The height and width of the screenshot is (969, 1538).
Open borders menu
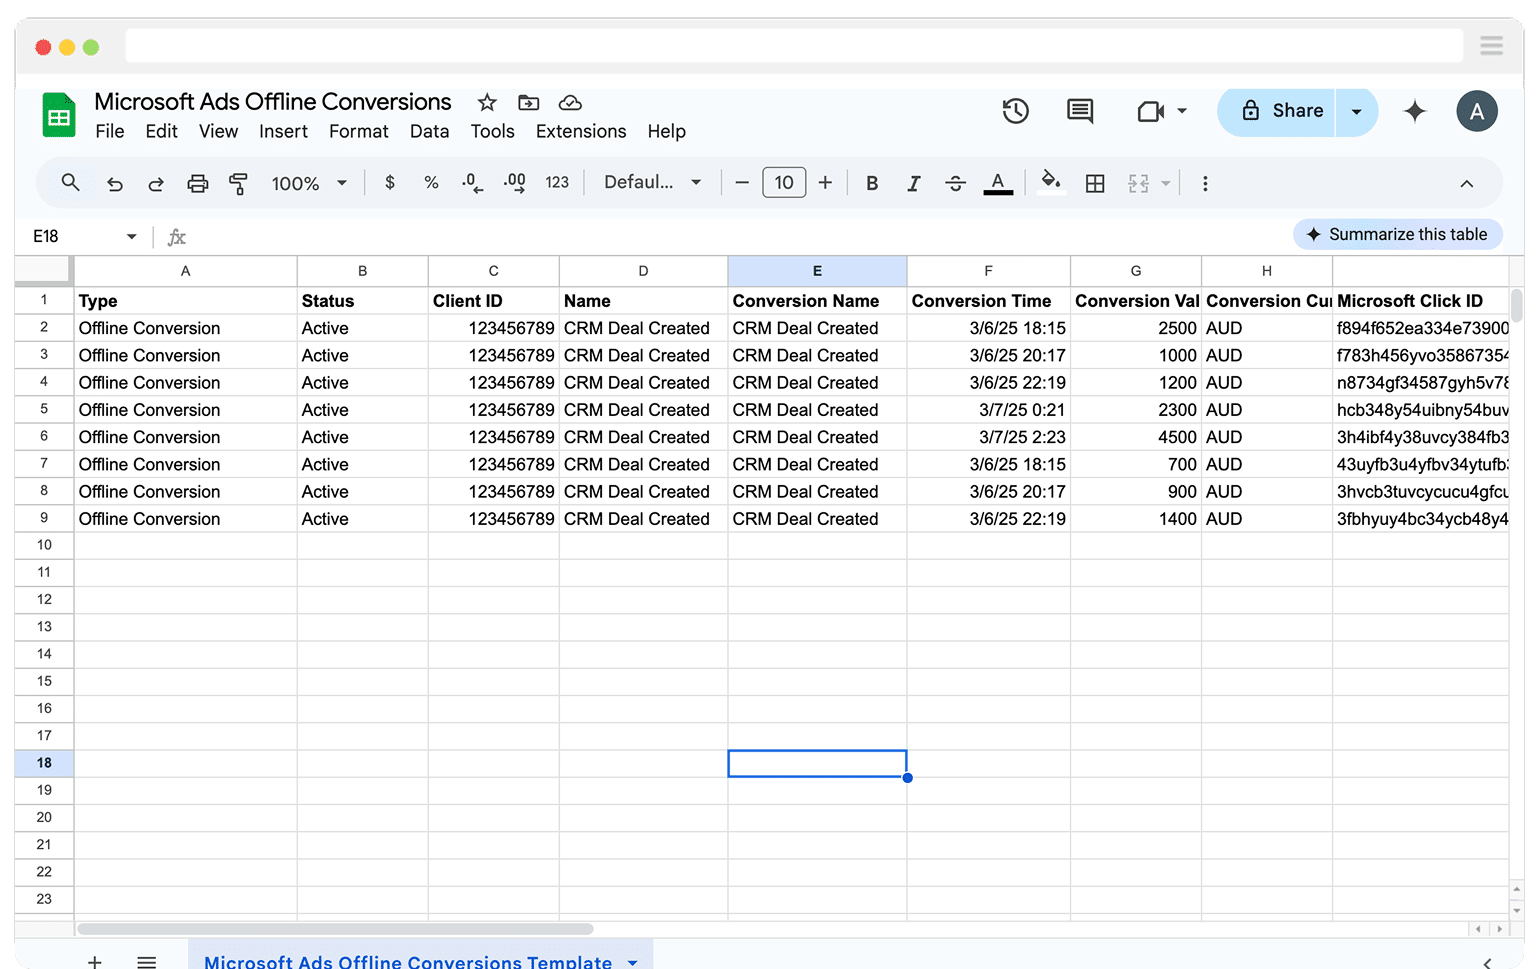(1095, 184)
